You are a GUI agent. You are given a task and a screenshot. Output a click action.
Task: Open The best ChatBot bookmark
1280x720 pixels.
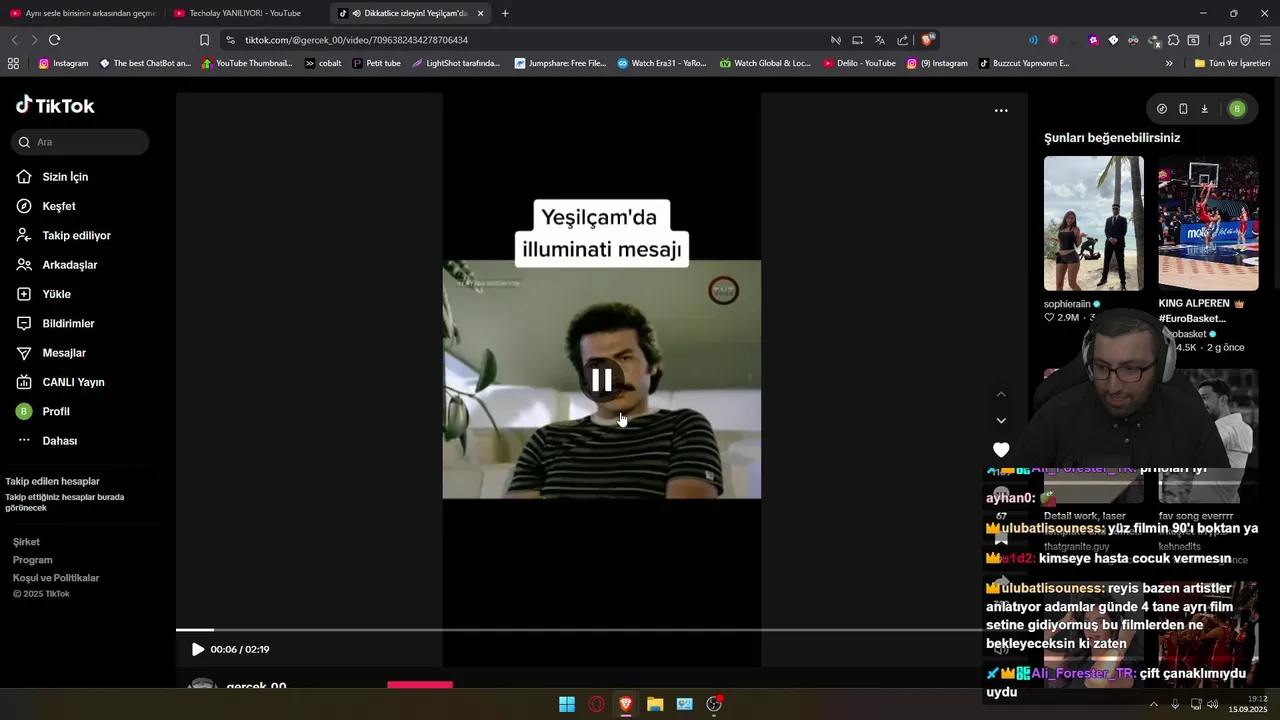tap(145, 63)
